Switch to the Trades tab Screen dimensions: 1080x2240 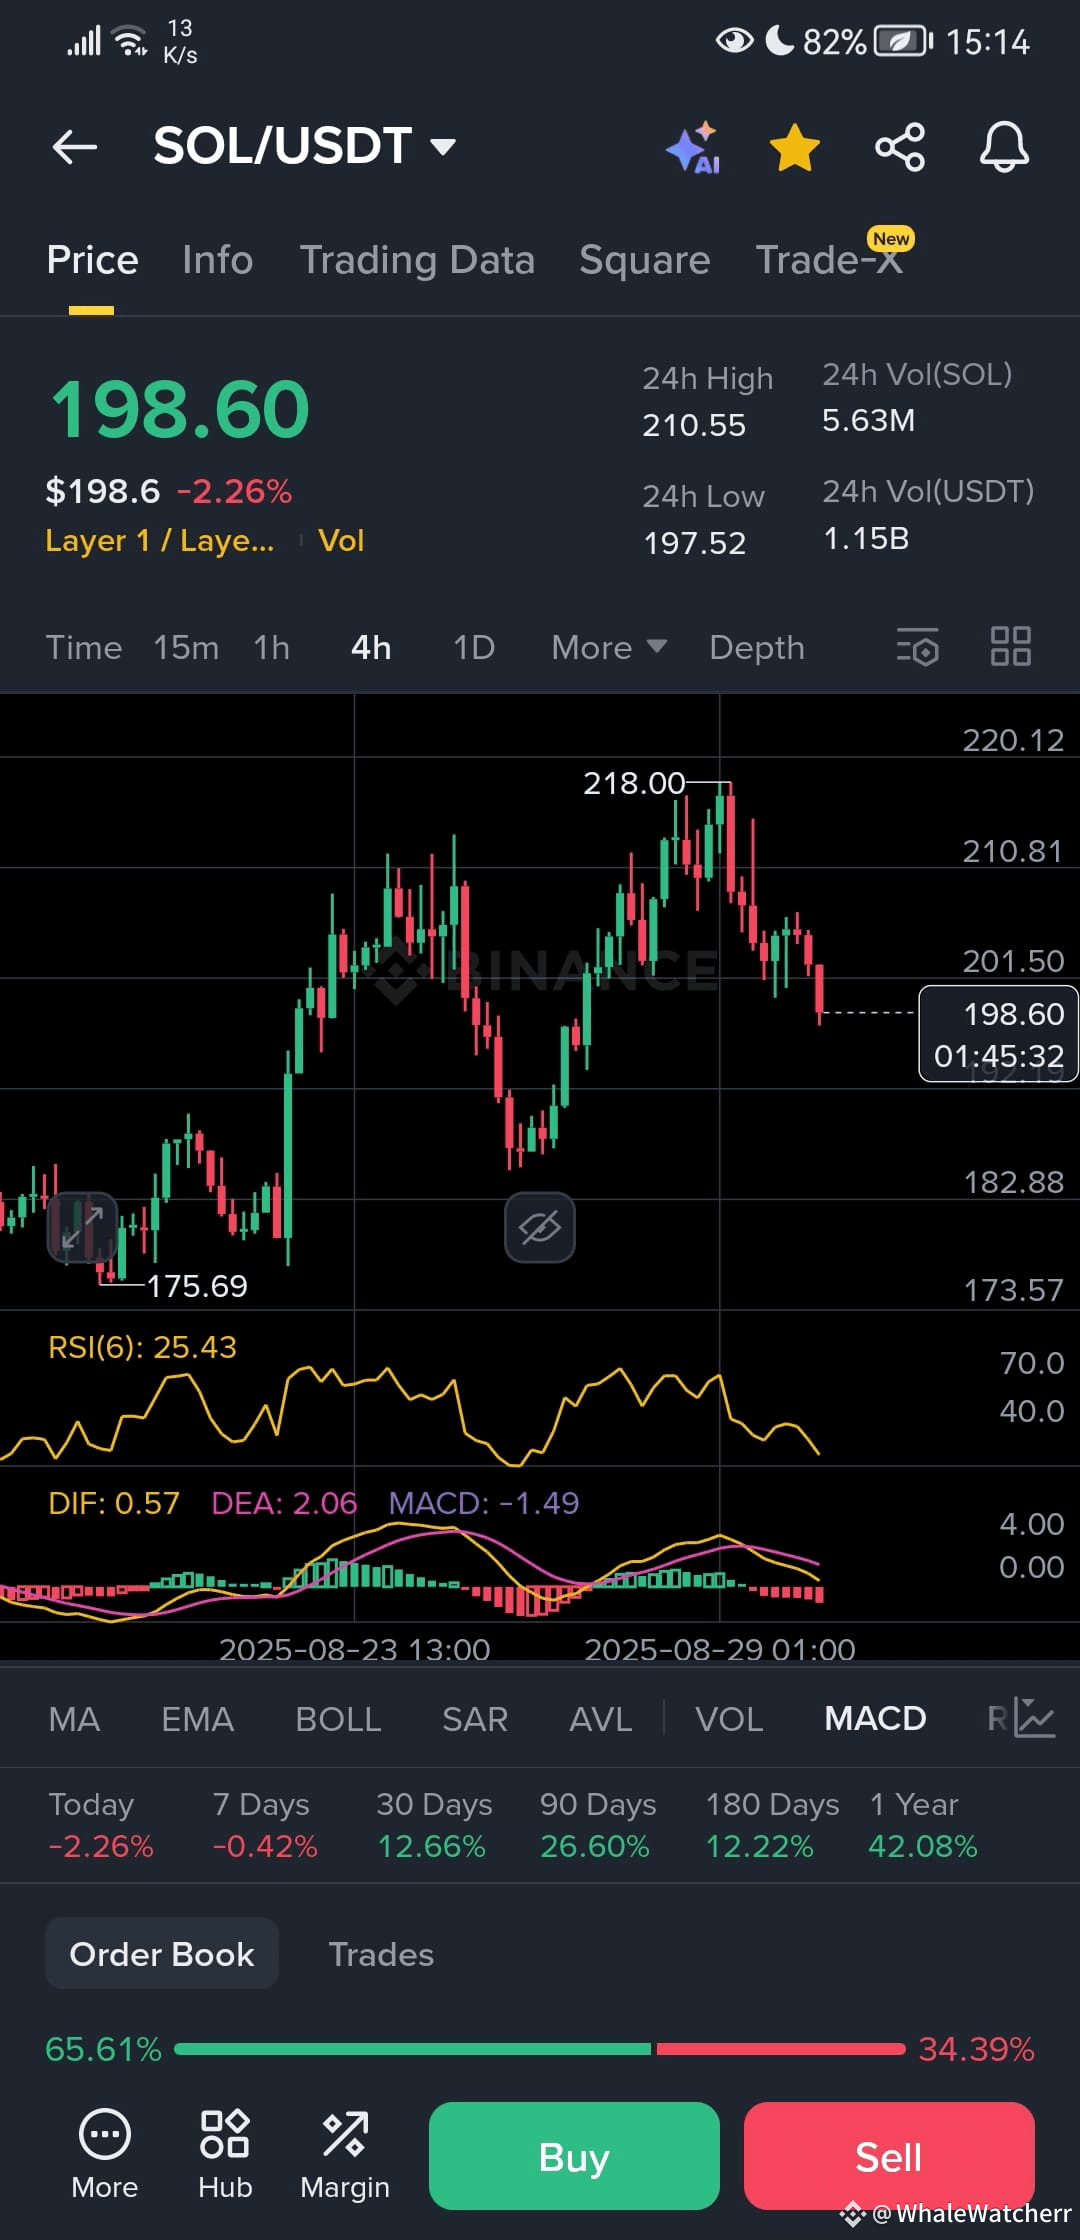(381, 1954)
